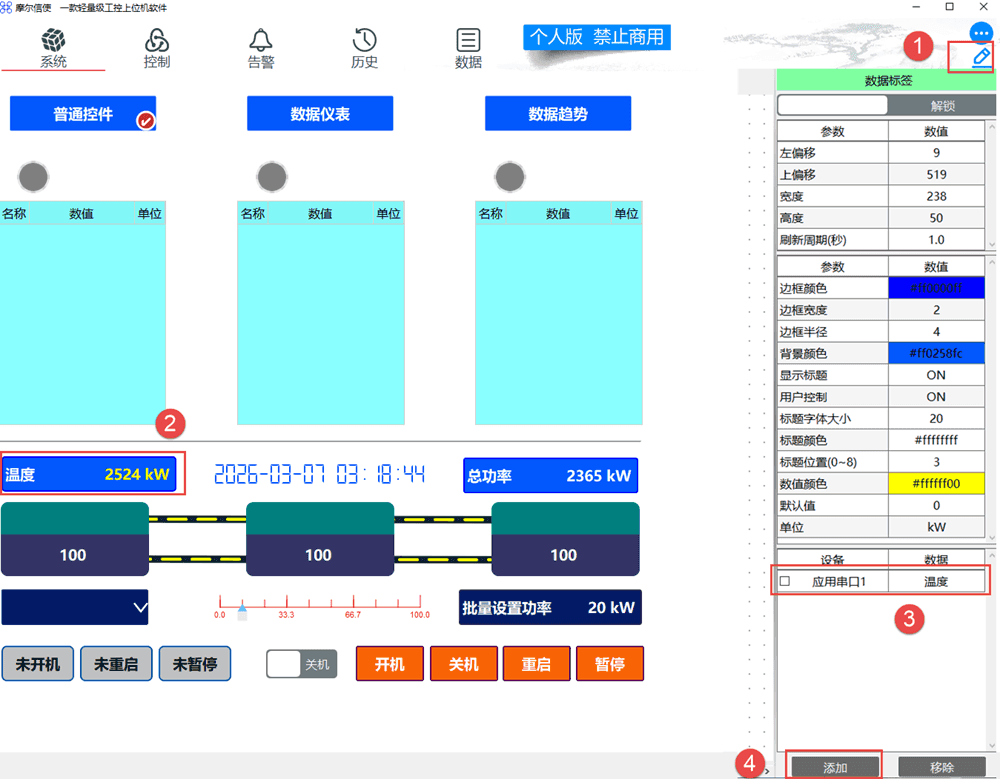This screenshot has width=1000, height=779.
Task: Click the blue more-options ellipsis icon
Action: [981, 33]
